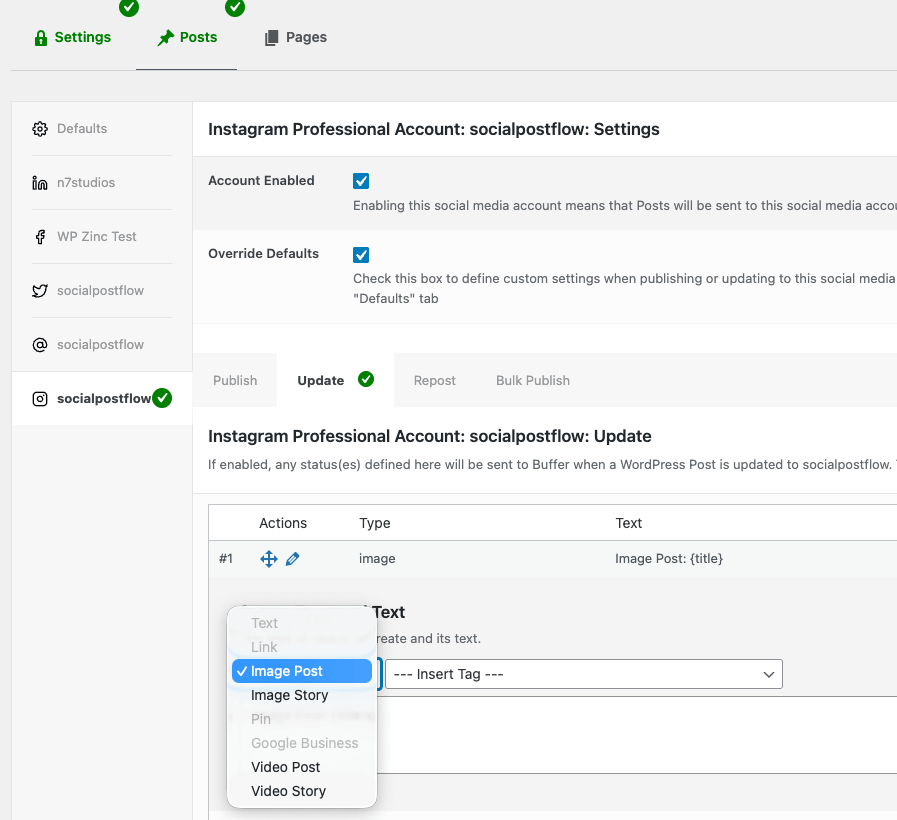Click green checkmark badge above Posts tab

235,7
